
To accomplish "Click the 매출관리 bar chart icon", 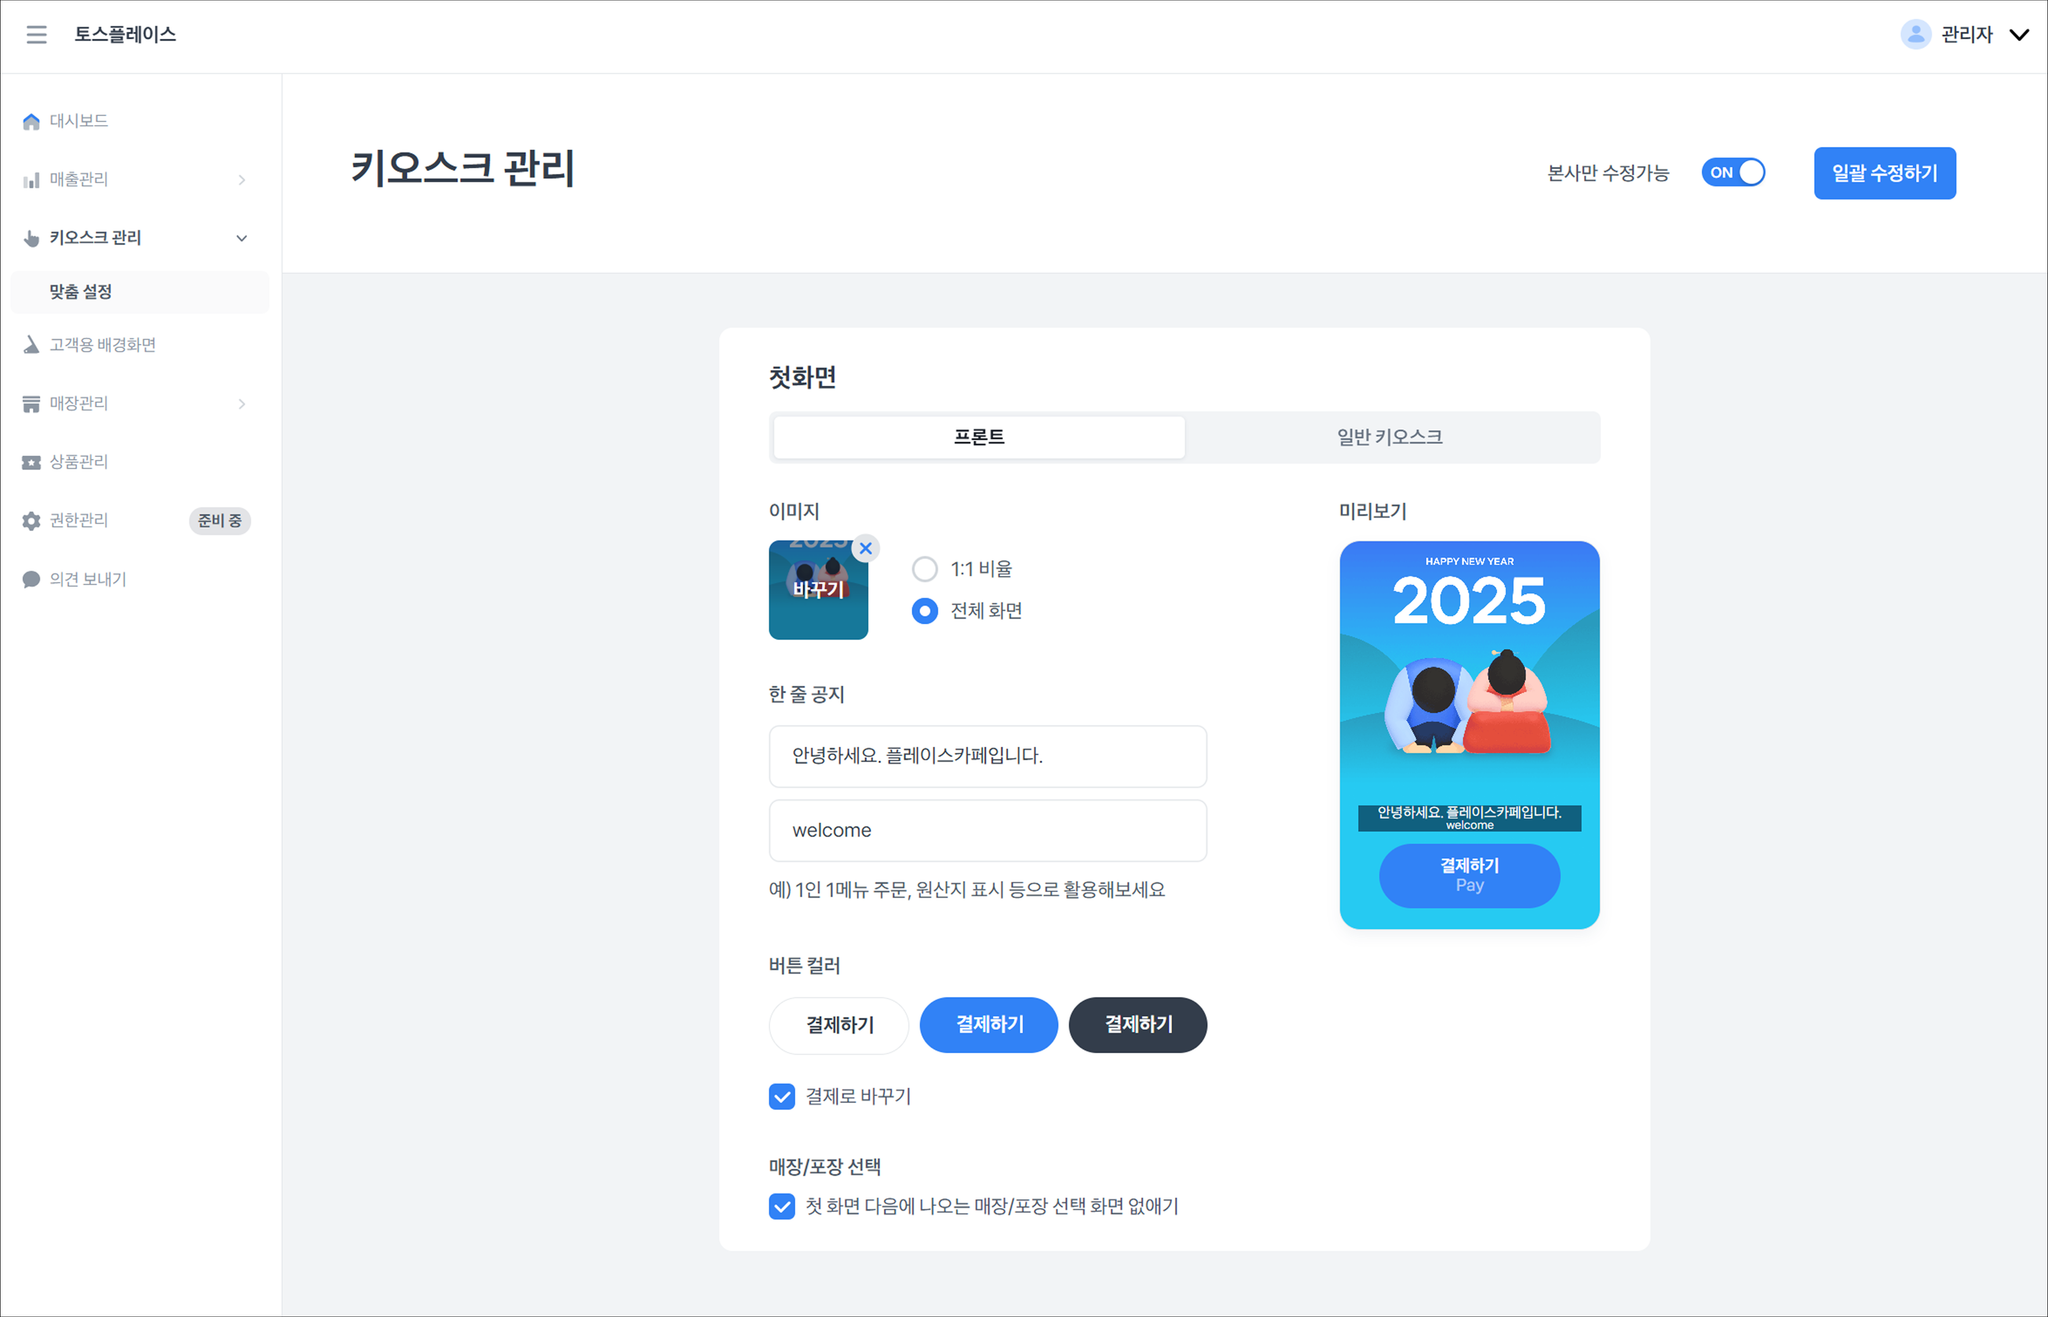I will click(x=31, y=180).
